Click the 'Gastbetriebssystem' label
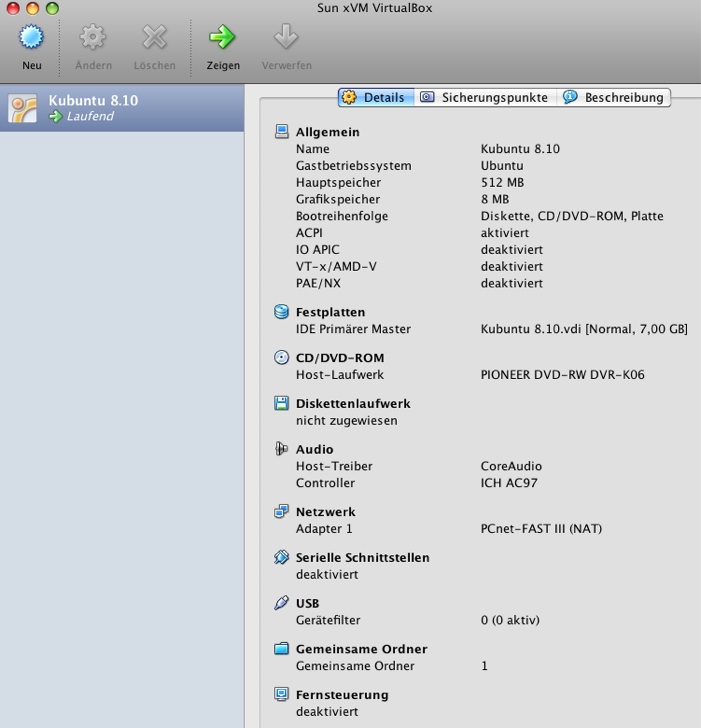The height and width of the screenshot is (728, 701). 353,166
